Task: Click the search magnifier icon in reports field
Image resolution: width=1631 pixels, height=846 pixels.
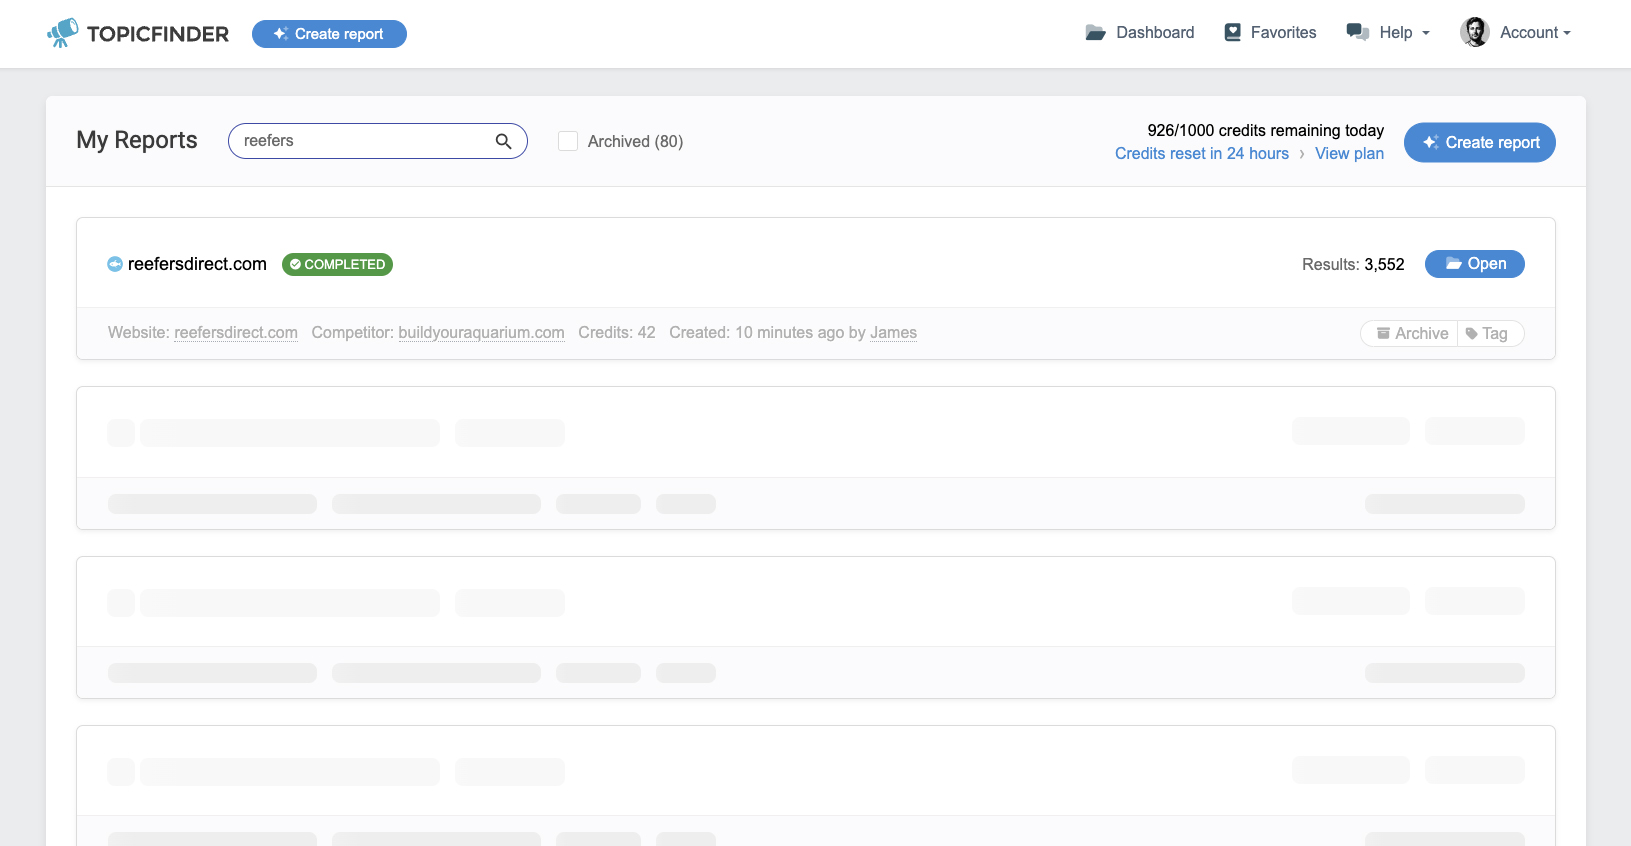Action: point(504,141)
